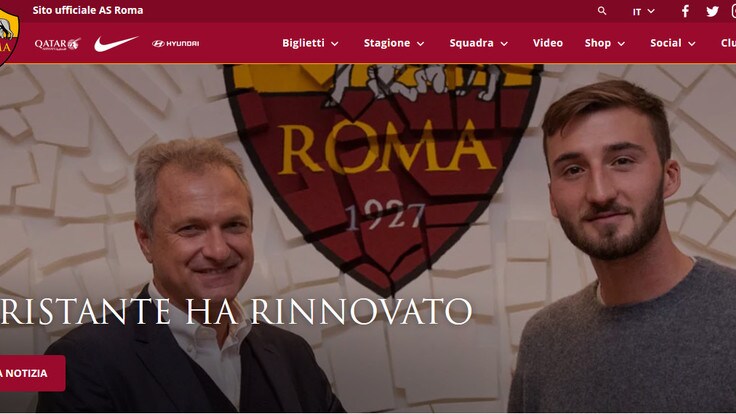Image resolution: width=736 pixels, height=414 pixels.
Task: Expand the Biglietti menu
Action: click(310, 43)
